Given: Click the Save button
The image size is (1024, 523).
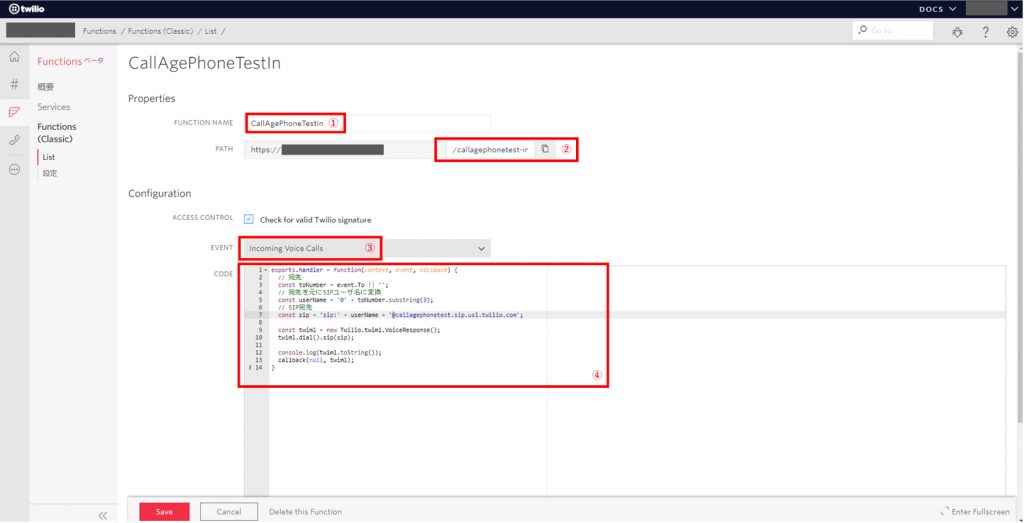Looking at the screenshot, I should [x=165, y=512].
